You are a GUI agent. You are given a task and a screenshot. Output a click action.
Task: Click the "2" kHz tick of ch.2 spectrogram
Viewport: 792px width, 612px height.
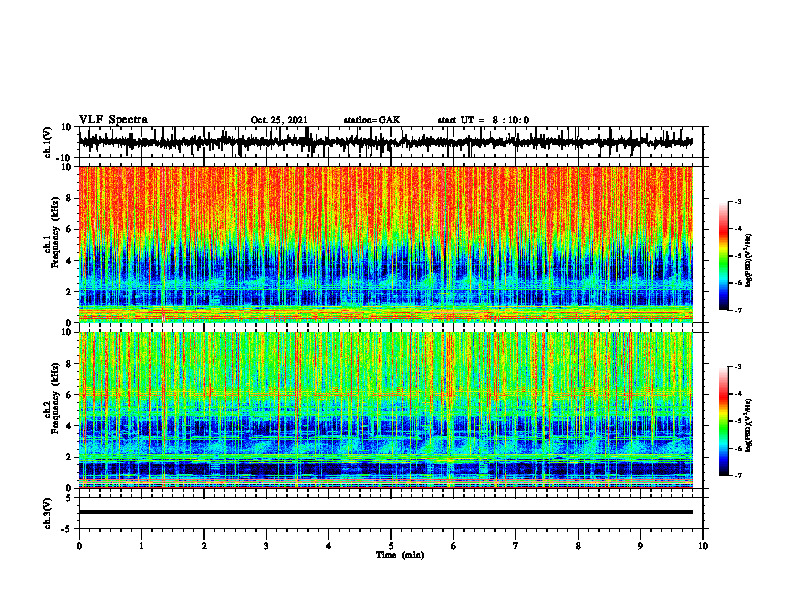click(69, 457)
